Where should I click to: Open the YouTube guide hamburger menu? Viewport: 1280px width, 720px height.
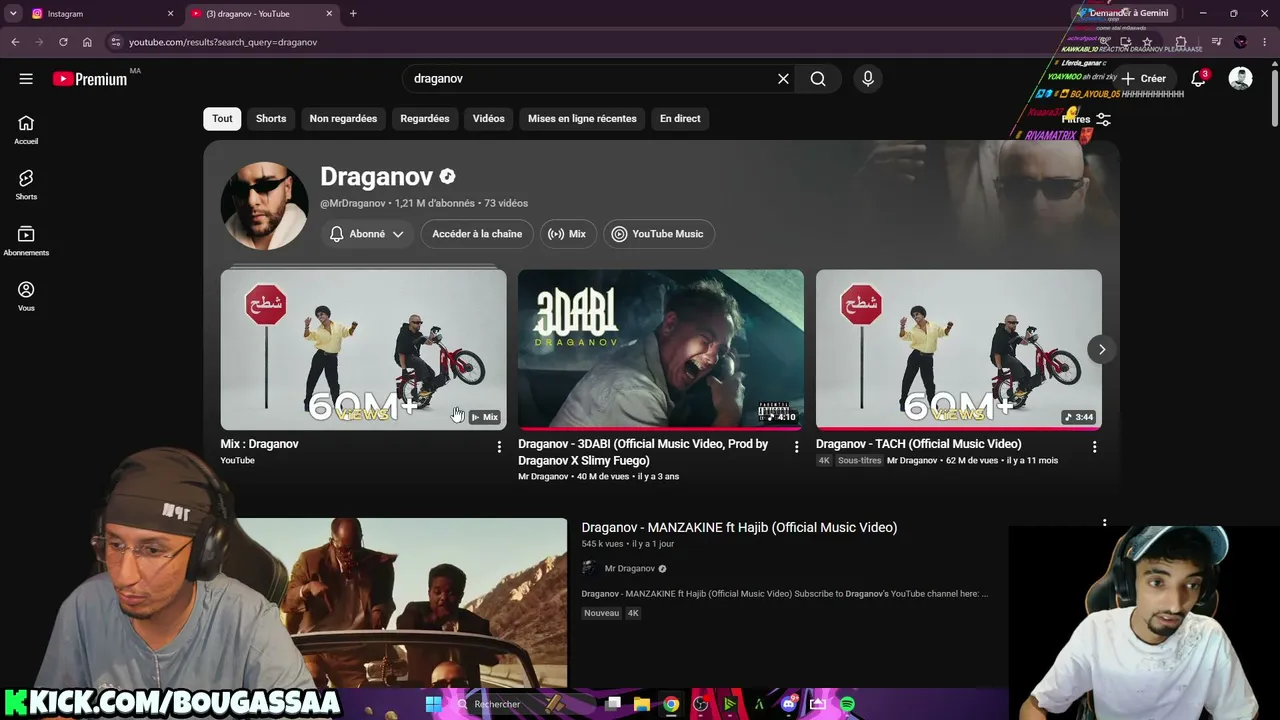tap(26, 79)
